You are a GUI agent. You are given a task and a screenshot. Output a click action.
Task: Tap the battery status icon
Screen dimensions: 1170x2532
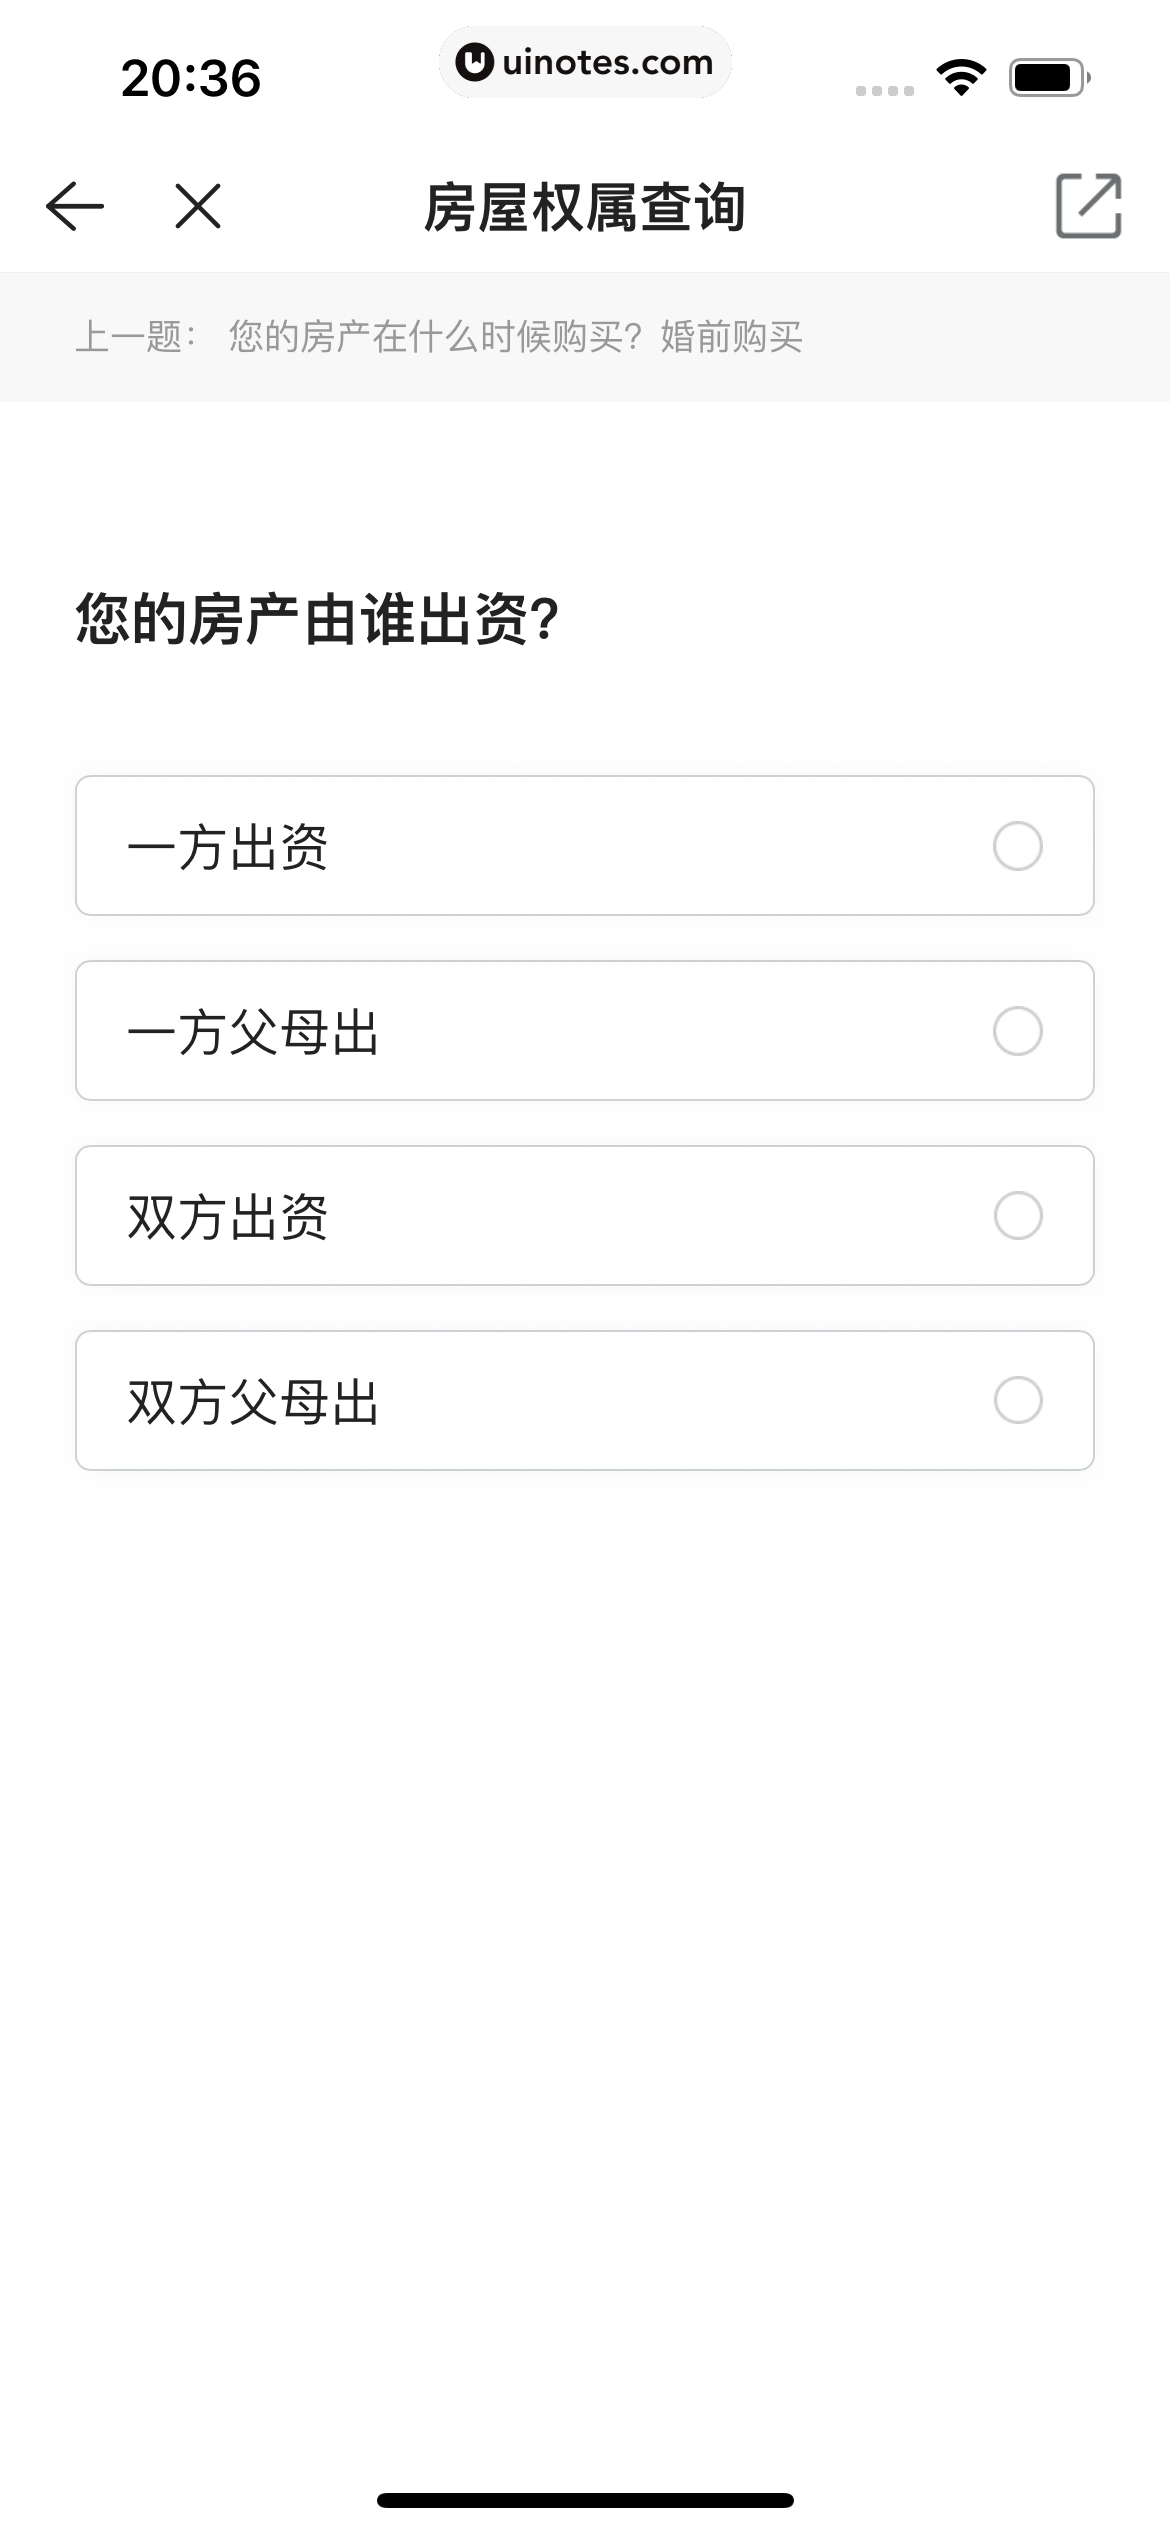click(x=1049, y=77)
